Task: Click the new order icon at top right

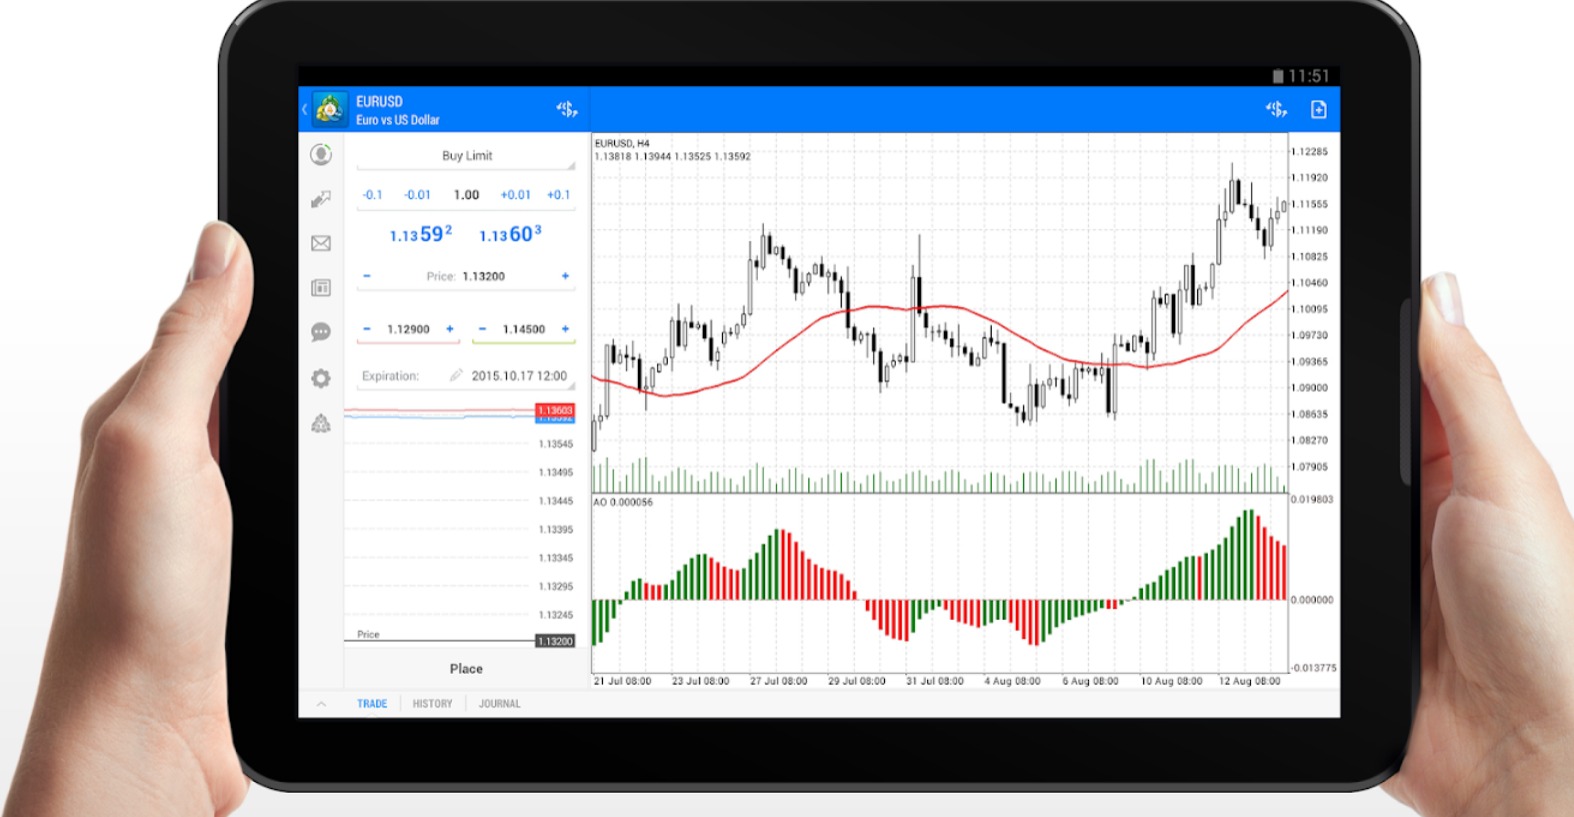Action: tap(1318, 109)
